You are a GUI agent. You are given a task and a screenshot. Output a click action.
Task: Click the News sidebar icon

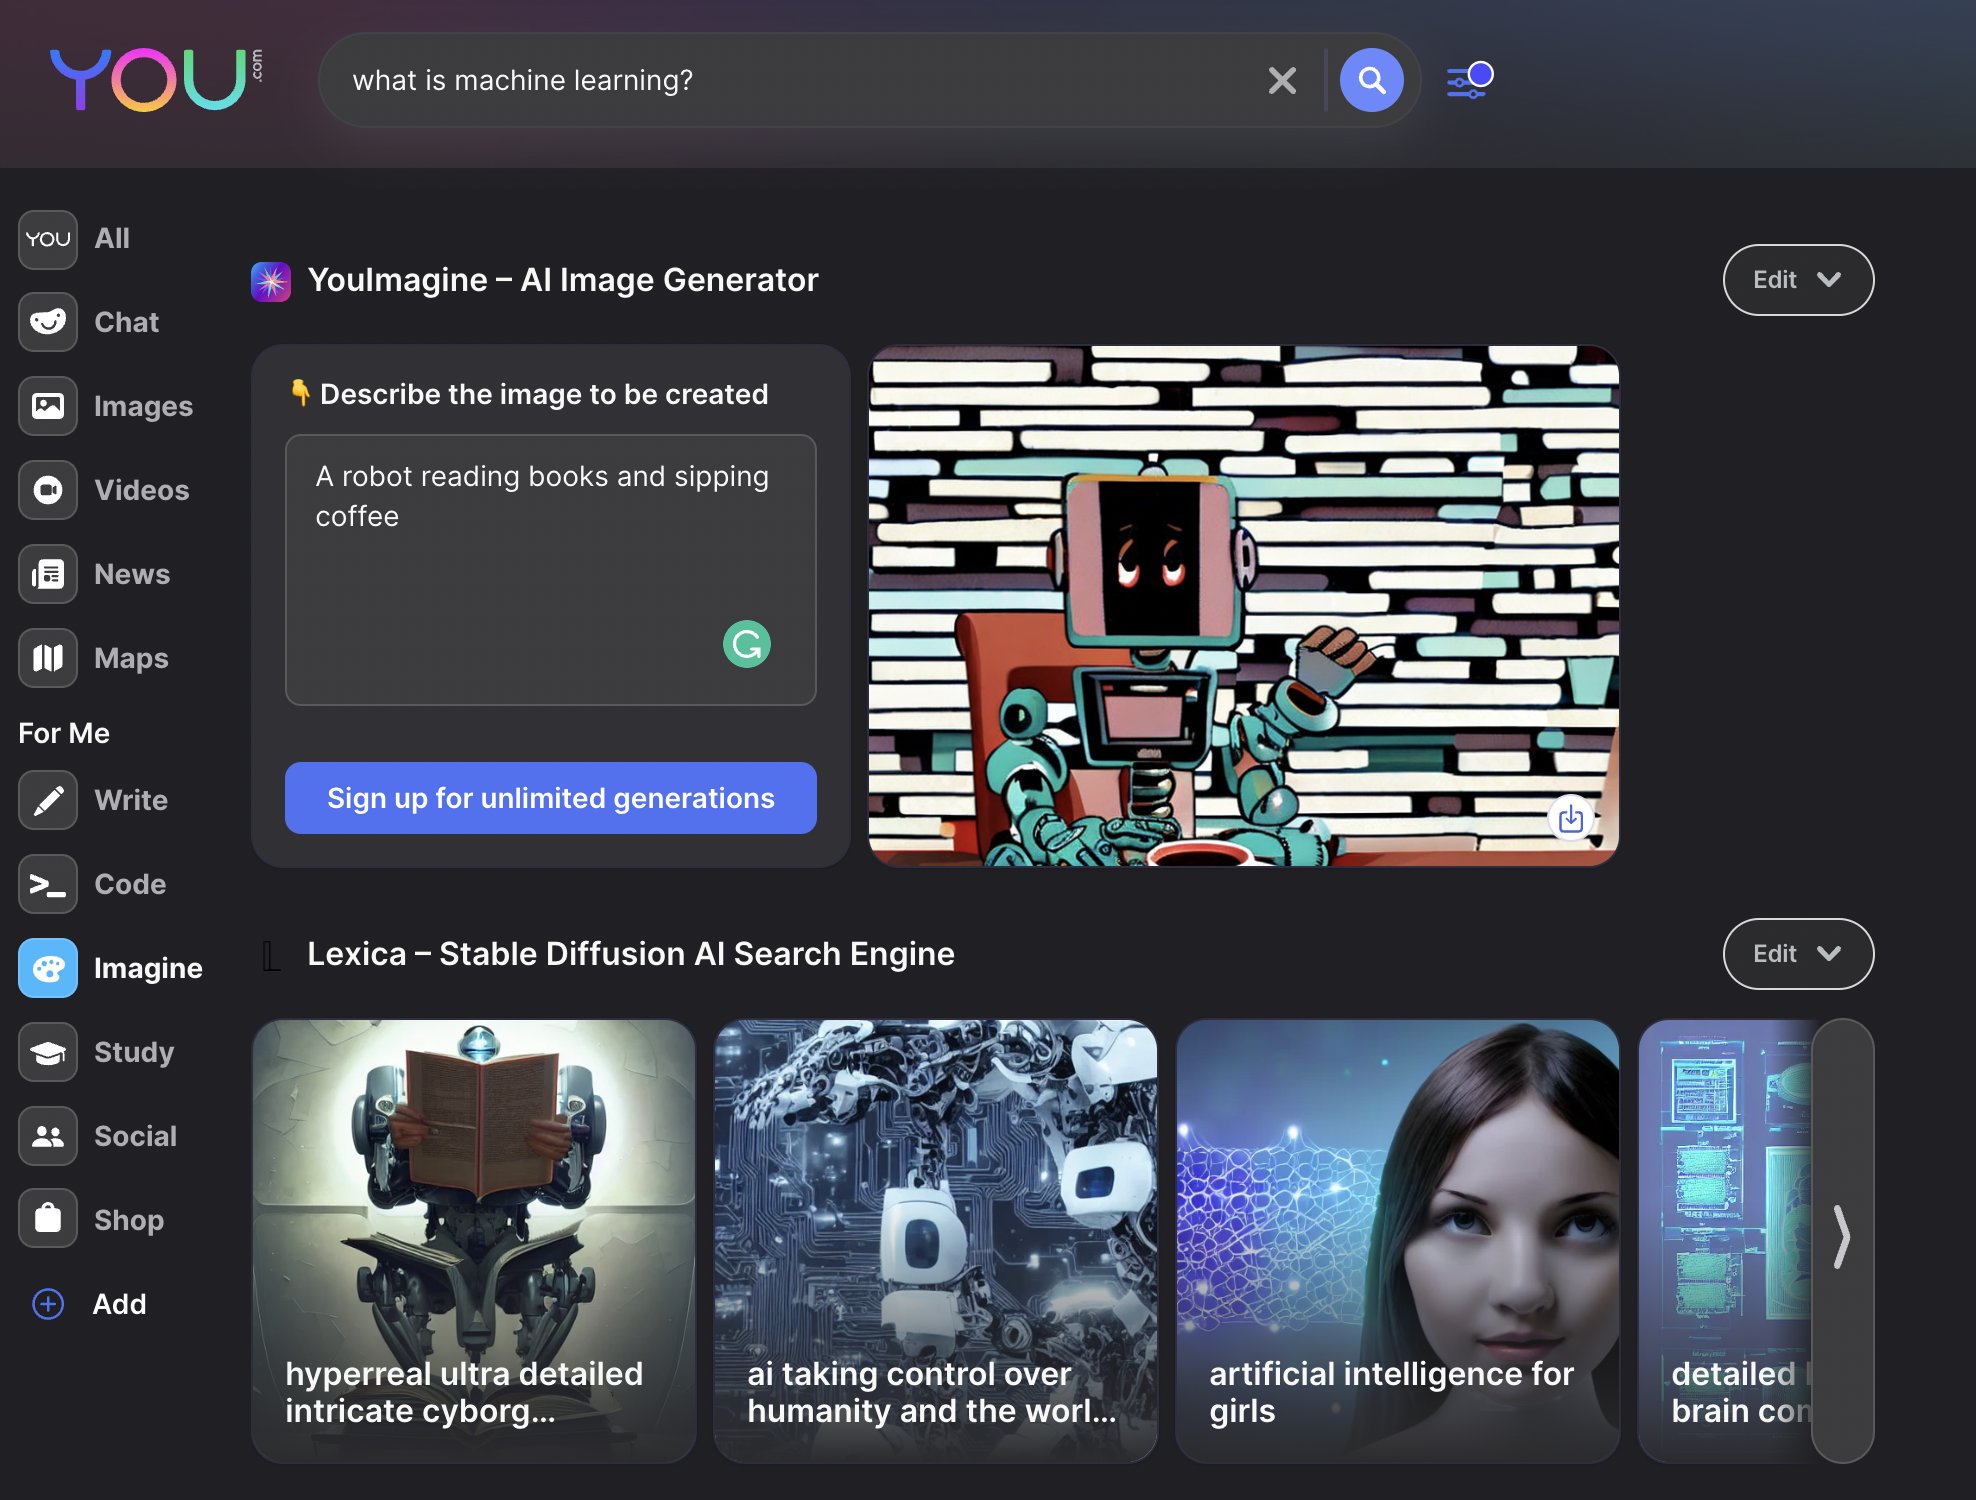click(x=48, y=574)
